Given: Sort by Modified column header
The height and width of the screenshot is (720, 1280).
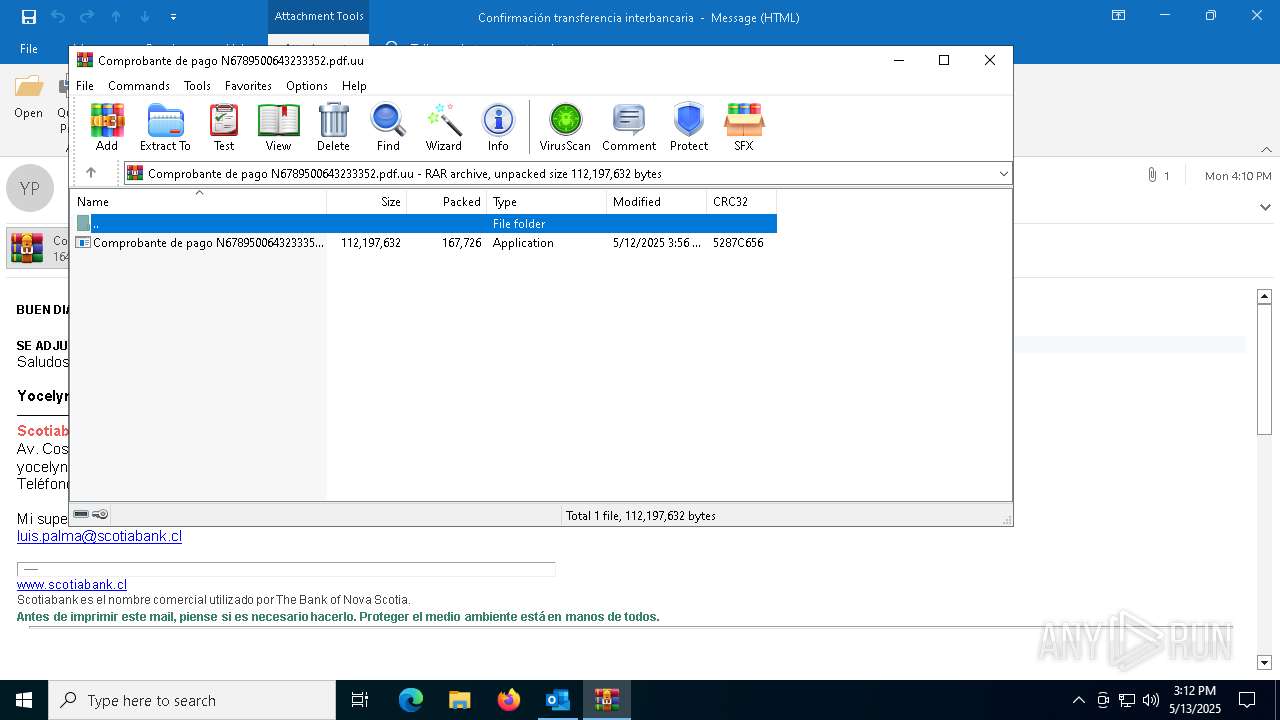Looking at the screenshot, I should (657, 201).
